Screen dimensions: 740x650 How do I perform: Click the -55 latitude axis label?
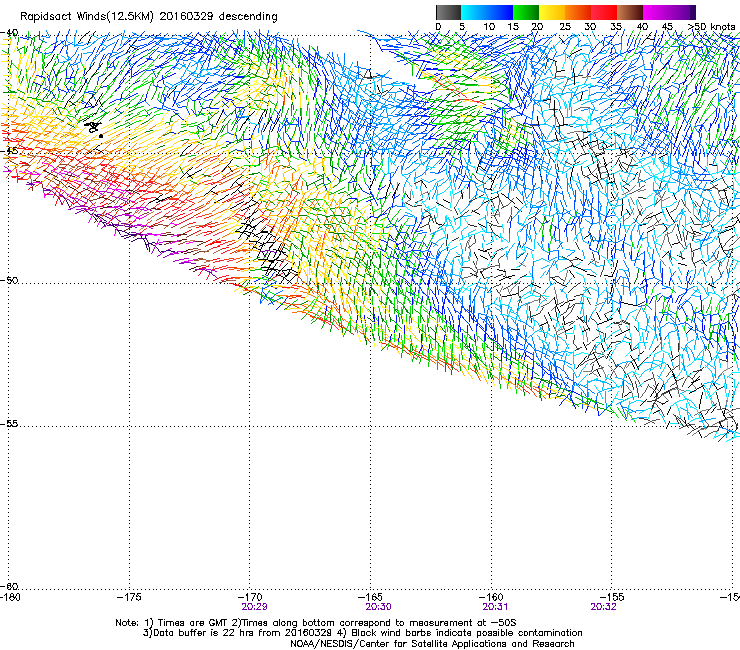(x=9, y=424)
